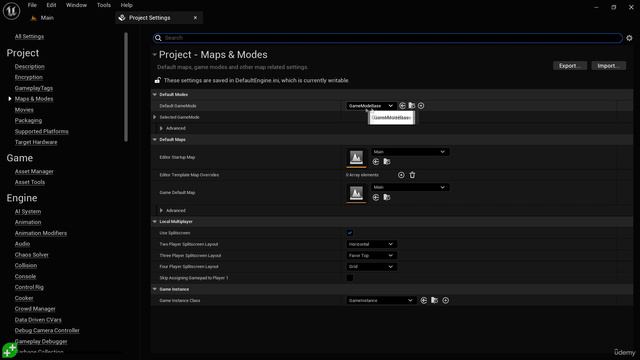Open Packaging settings

[28, 120]
